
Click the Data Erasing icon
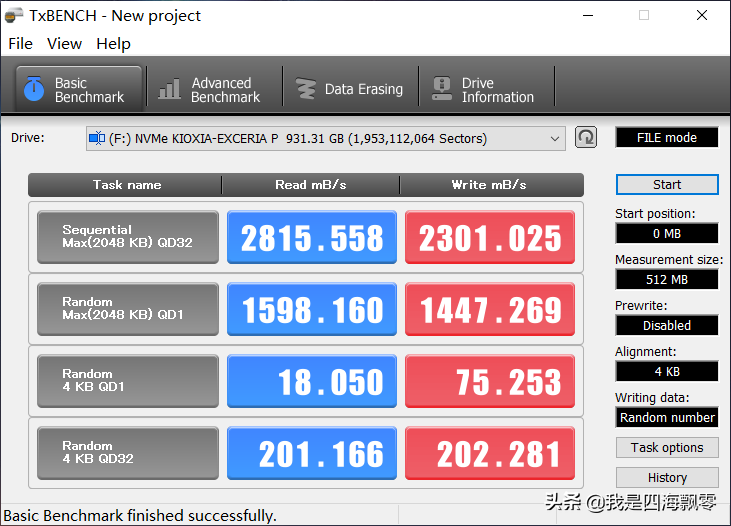click(x=306, y=89)
